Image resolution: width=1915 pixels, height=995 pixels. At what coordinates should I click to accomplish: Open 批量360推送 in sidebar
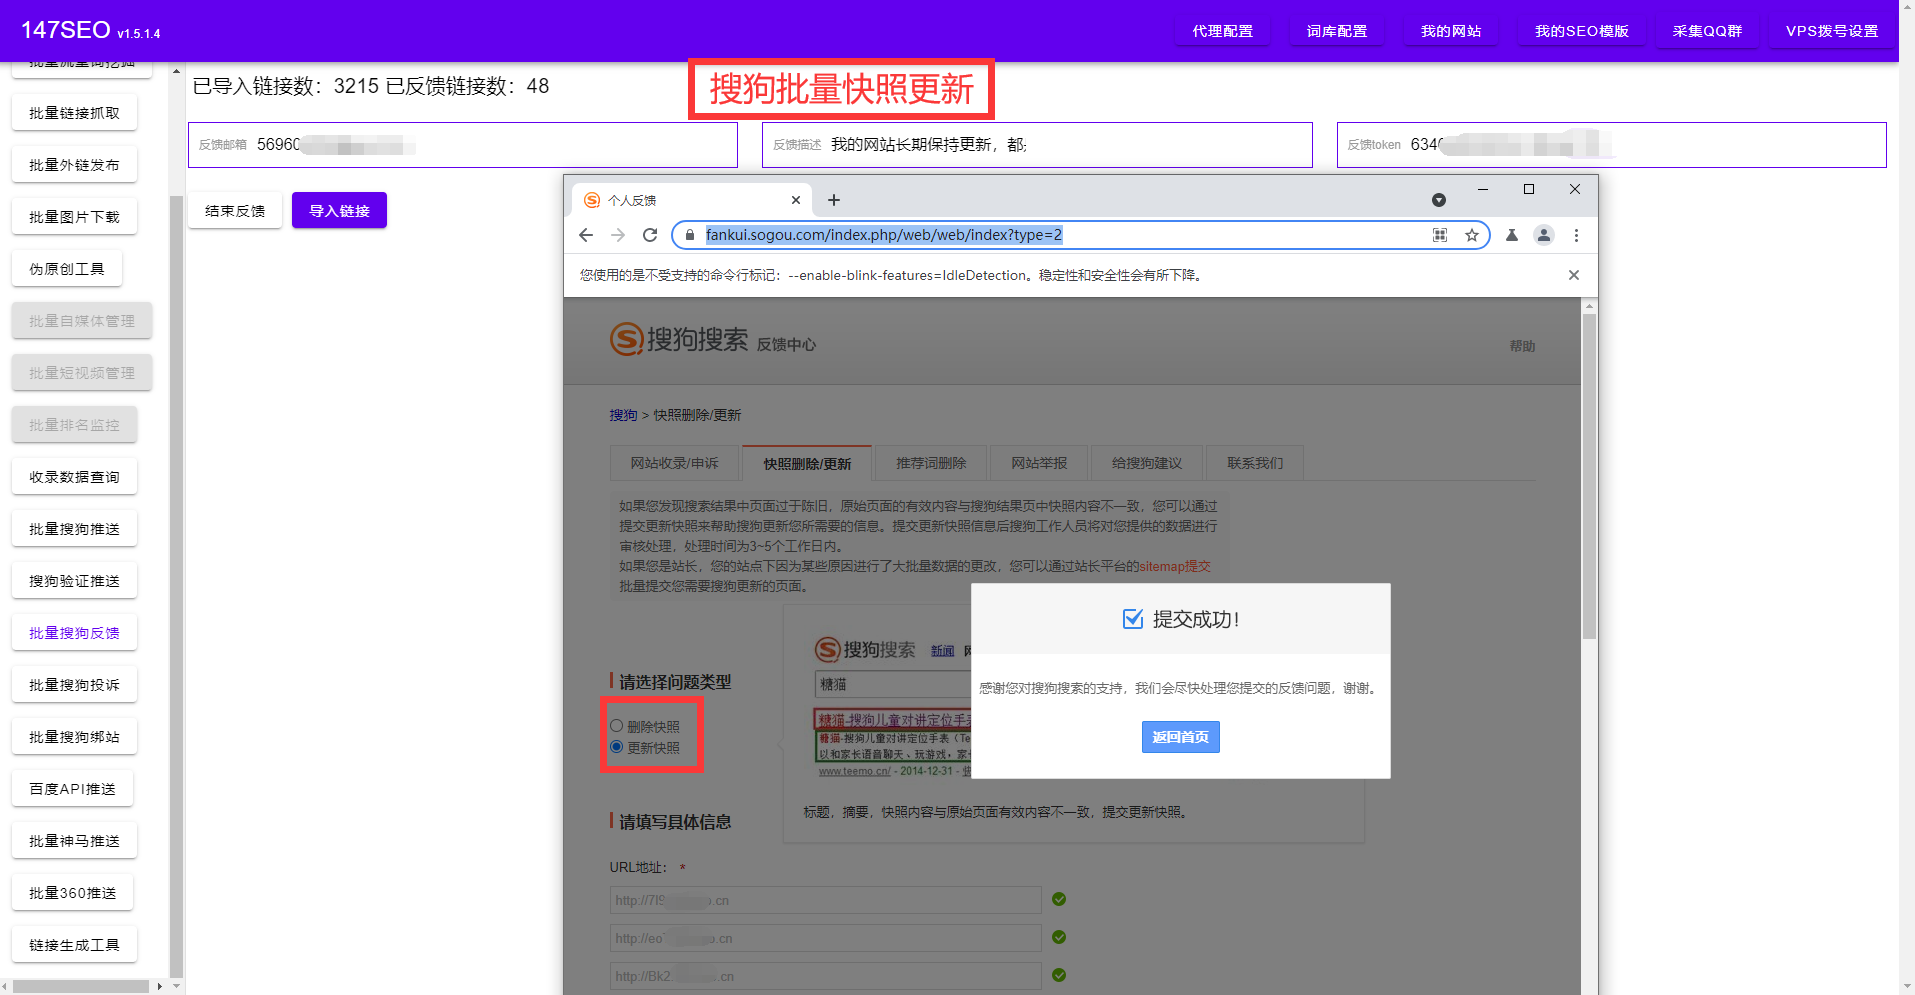72,893
